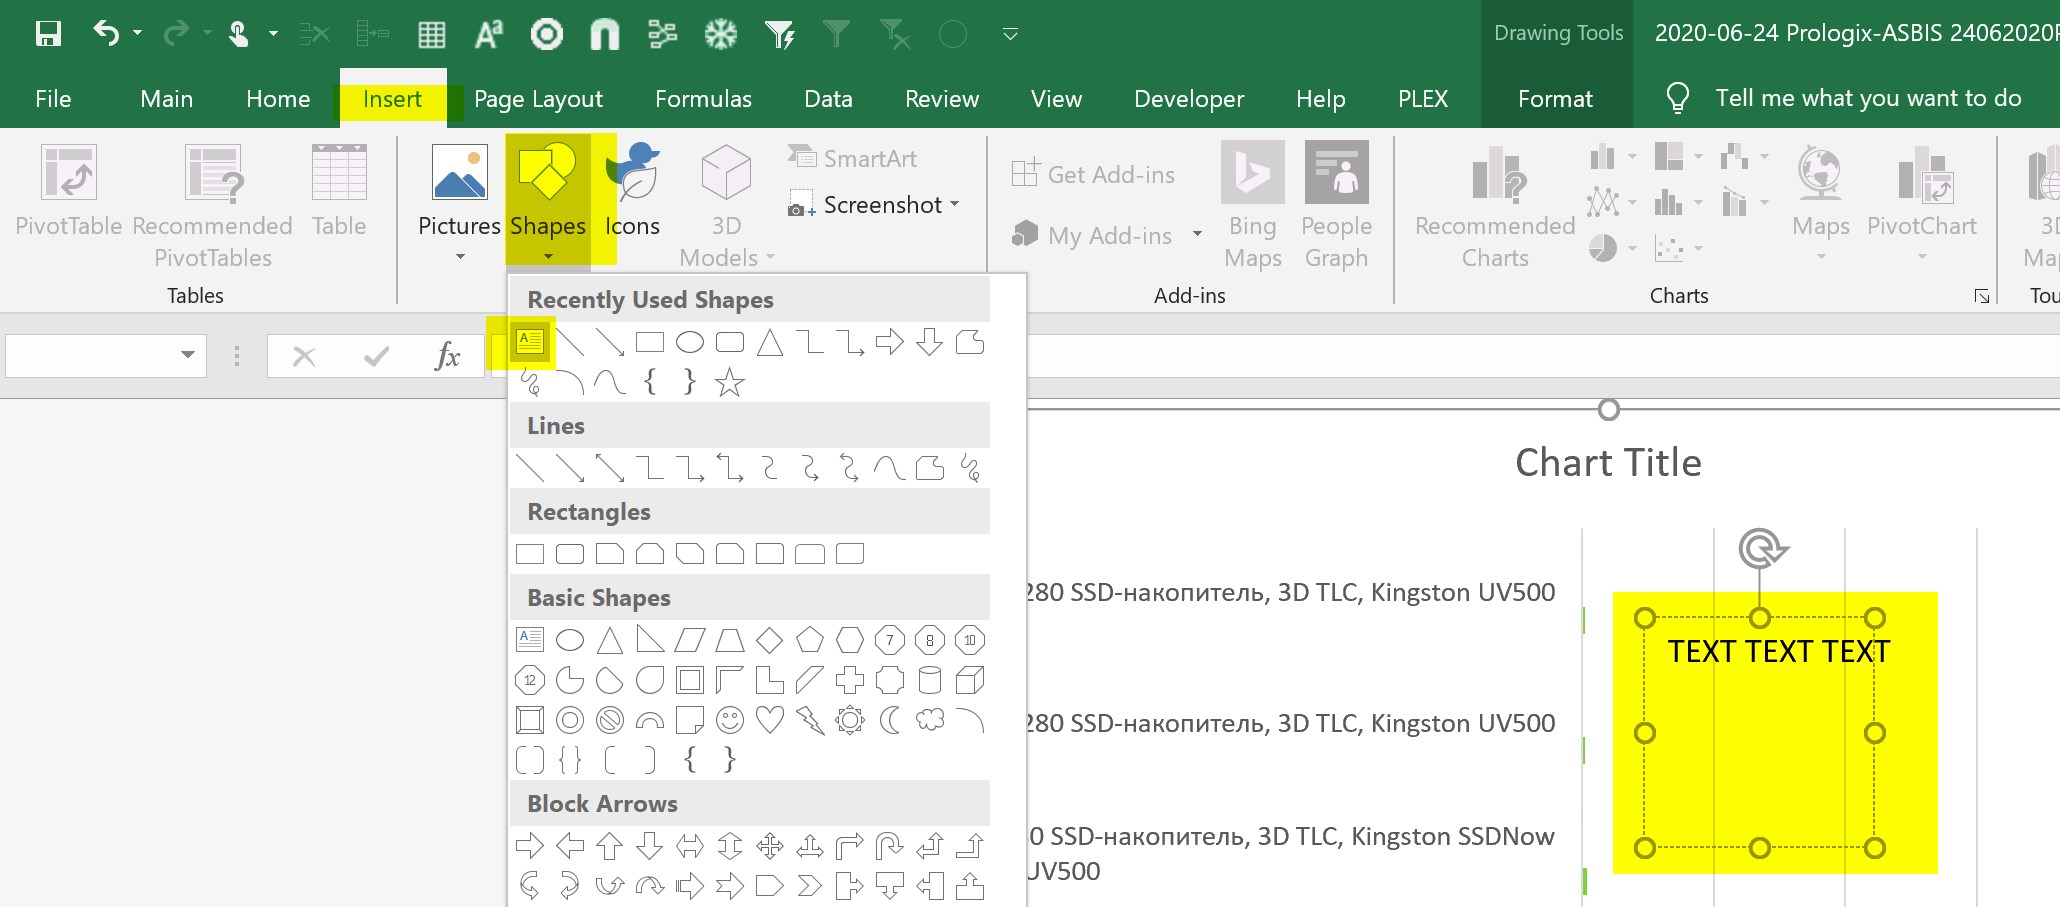This screenshot has width=2060, height=907.
Task: Click the text box rotation handle
Action: click(1762, 548)
